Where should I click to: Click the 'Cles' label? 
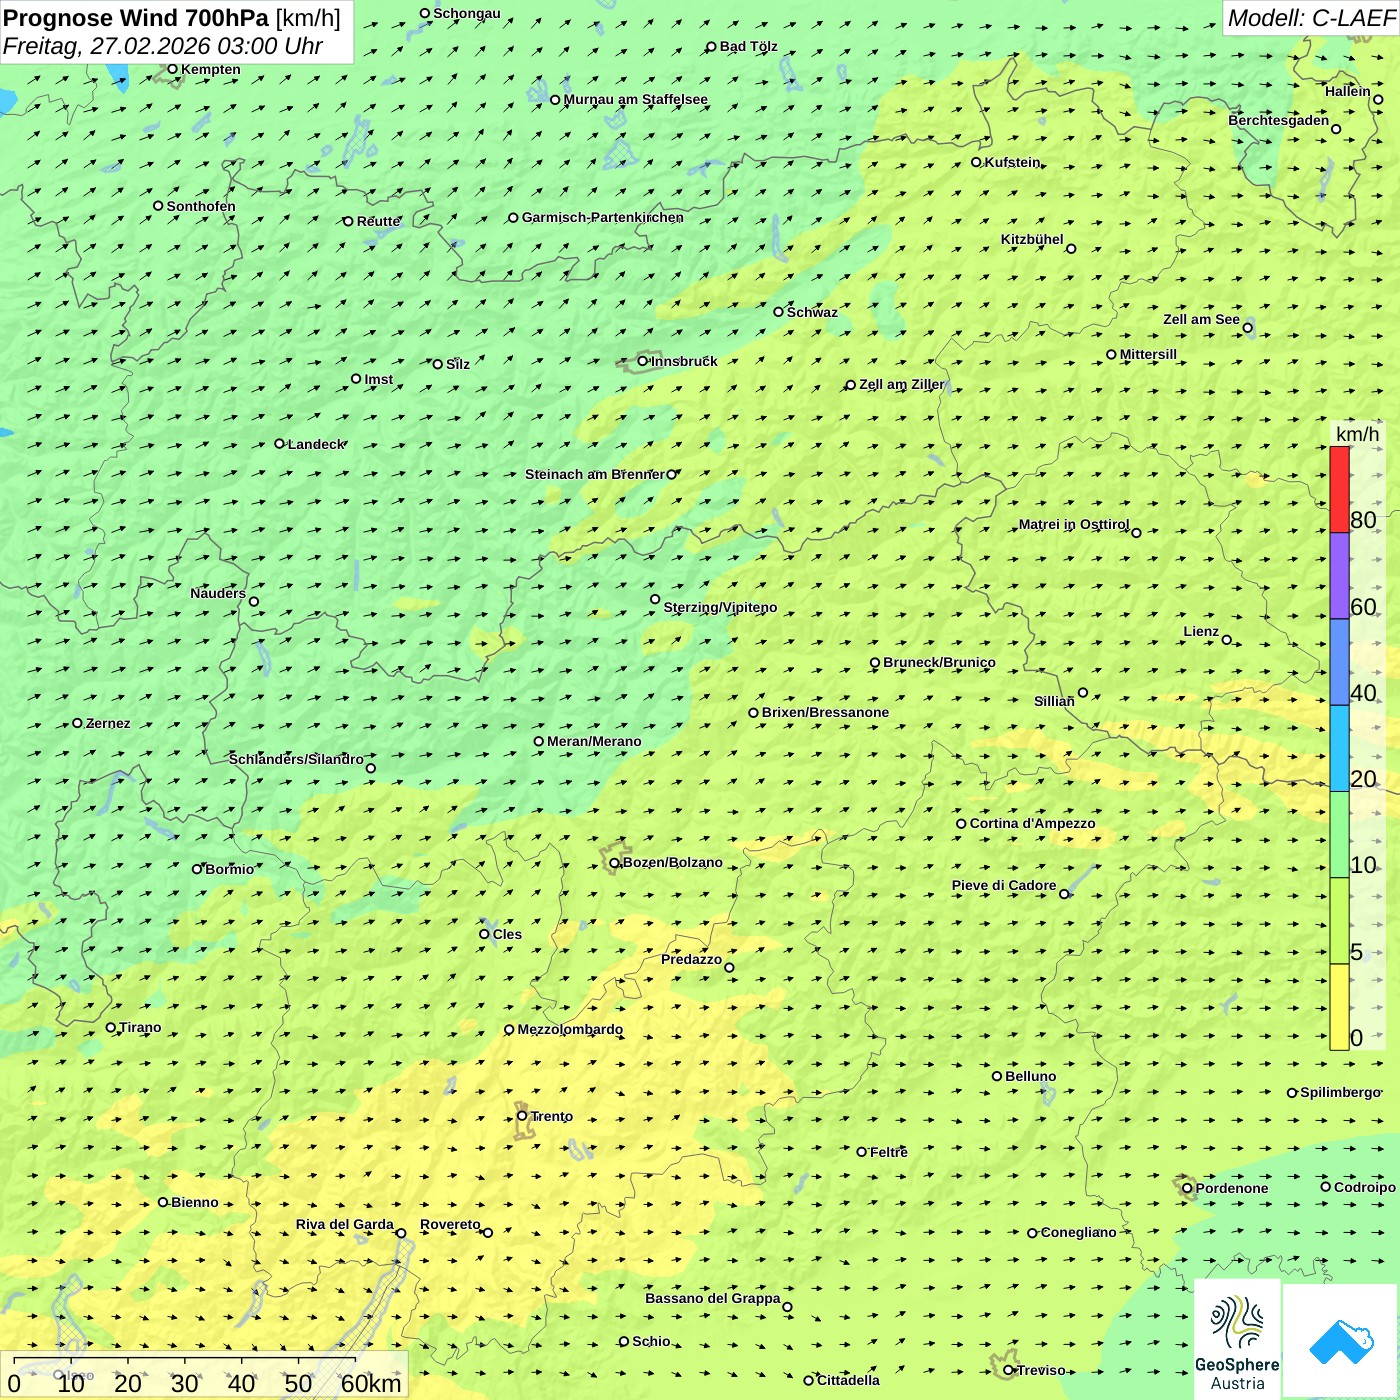pyautogui.click(x=507, y=934)
